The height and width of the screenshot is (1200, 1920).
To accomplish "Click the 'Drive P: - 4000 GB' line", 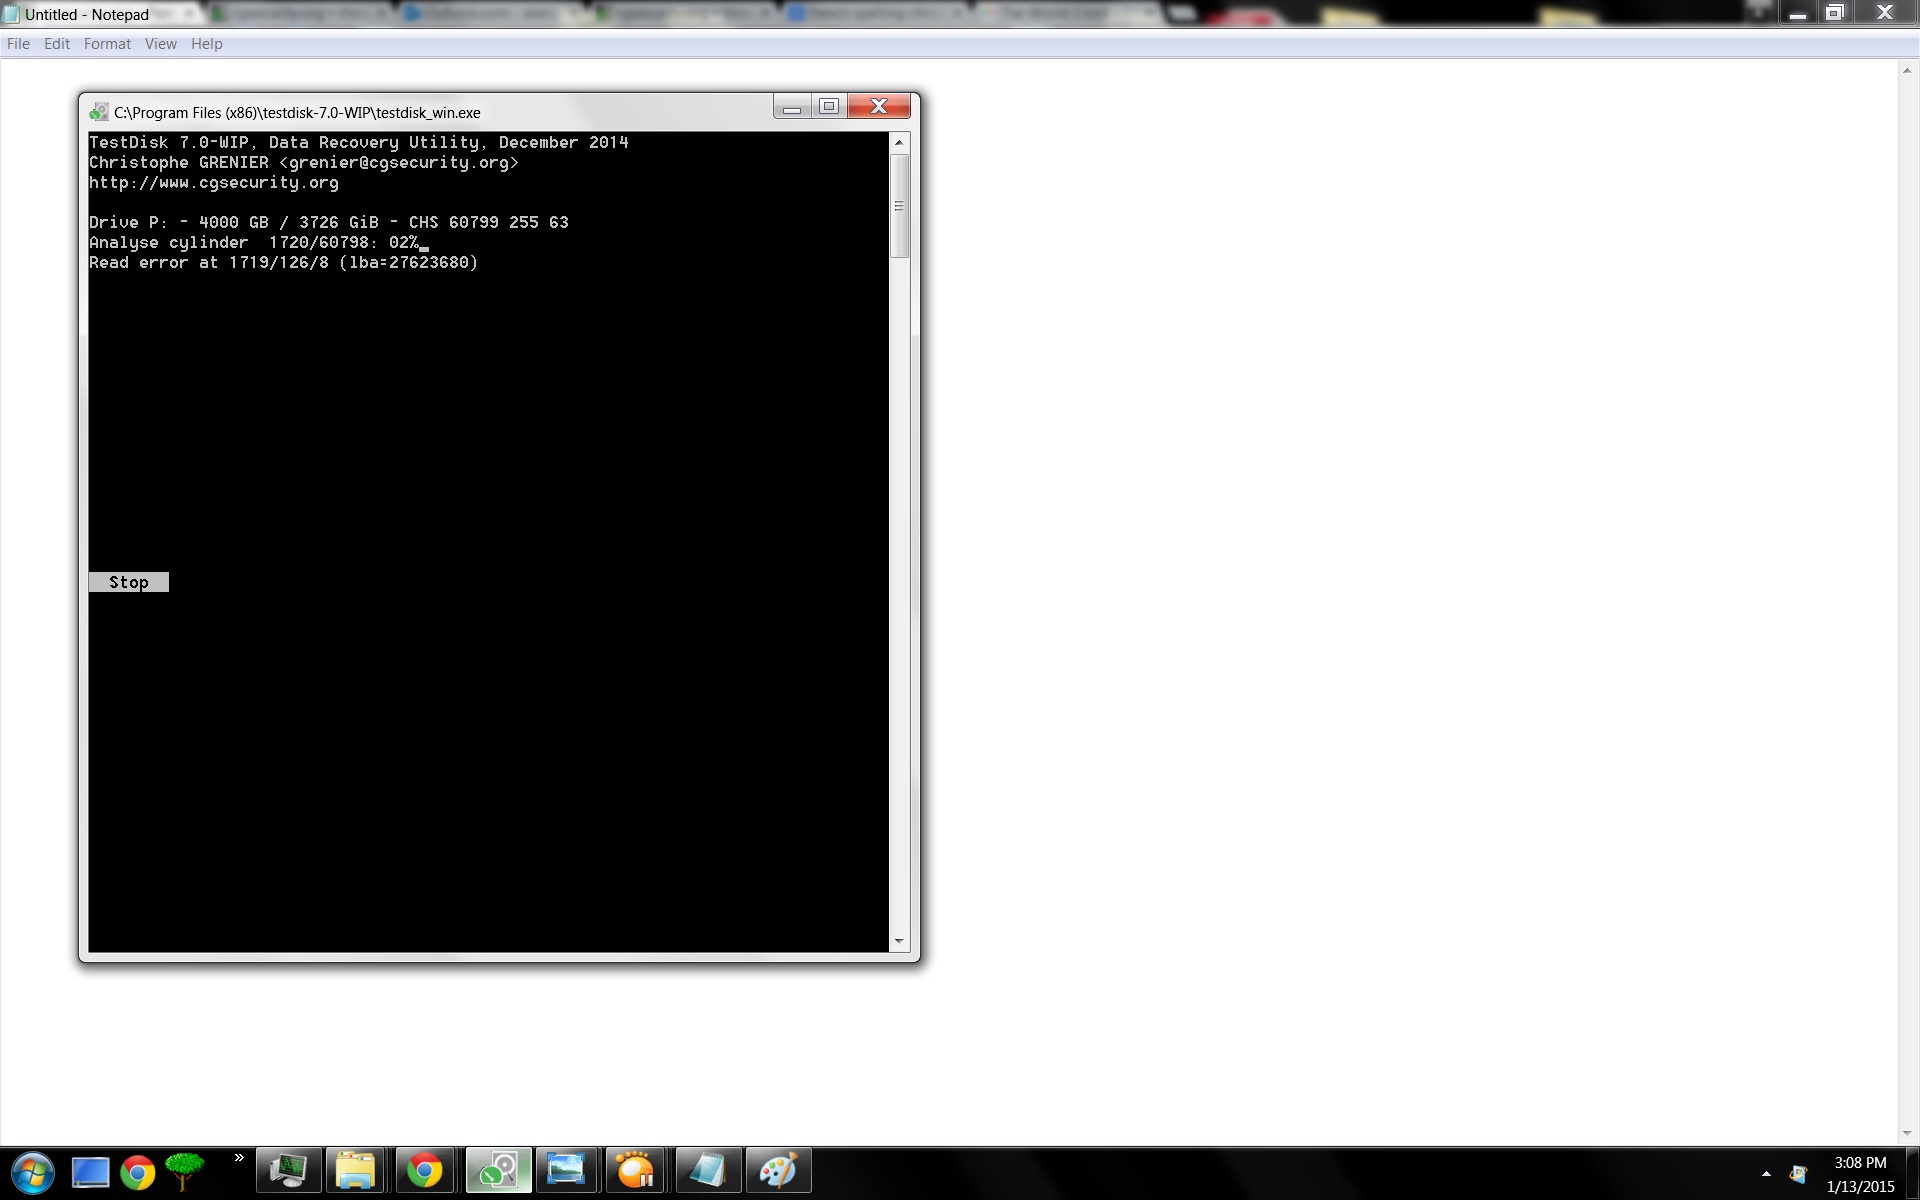I will pyautogui.click(x=329, y=223).
